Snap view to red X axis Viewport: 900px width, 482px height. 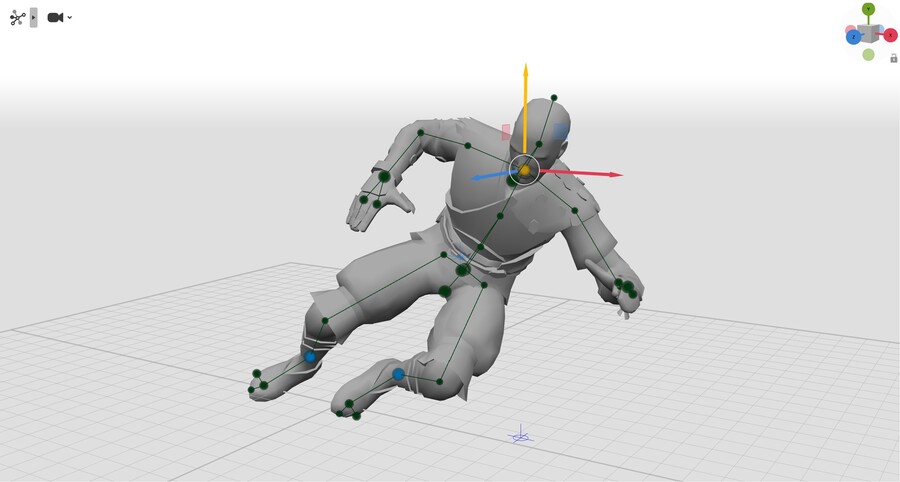pos(890,36)
